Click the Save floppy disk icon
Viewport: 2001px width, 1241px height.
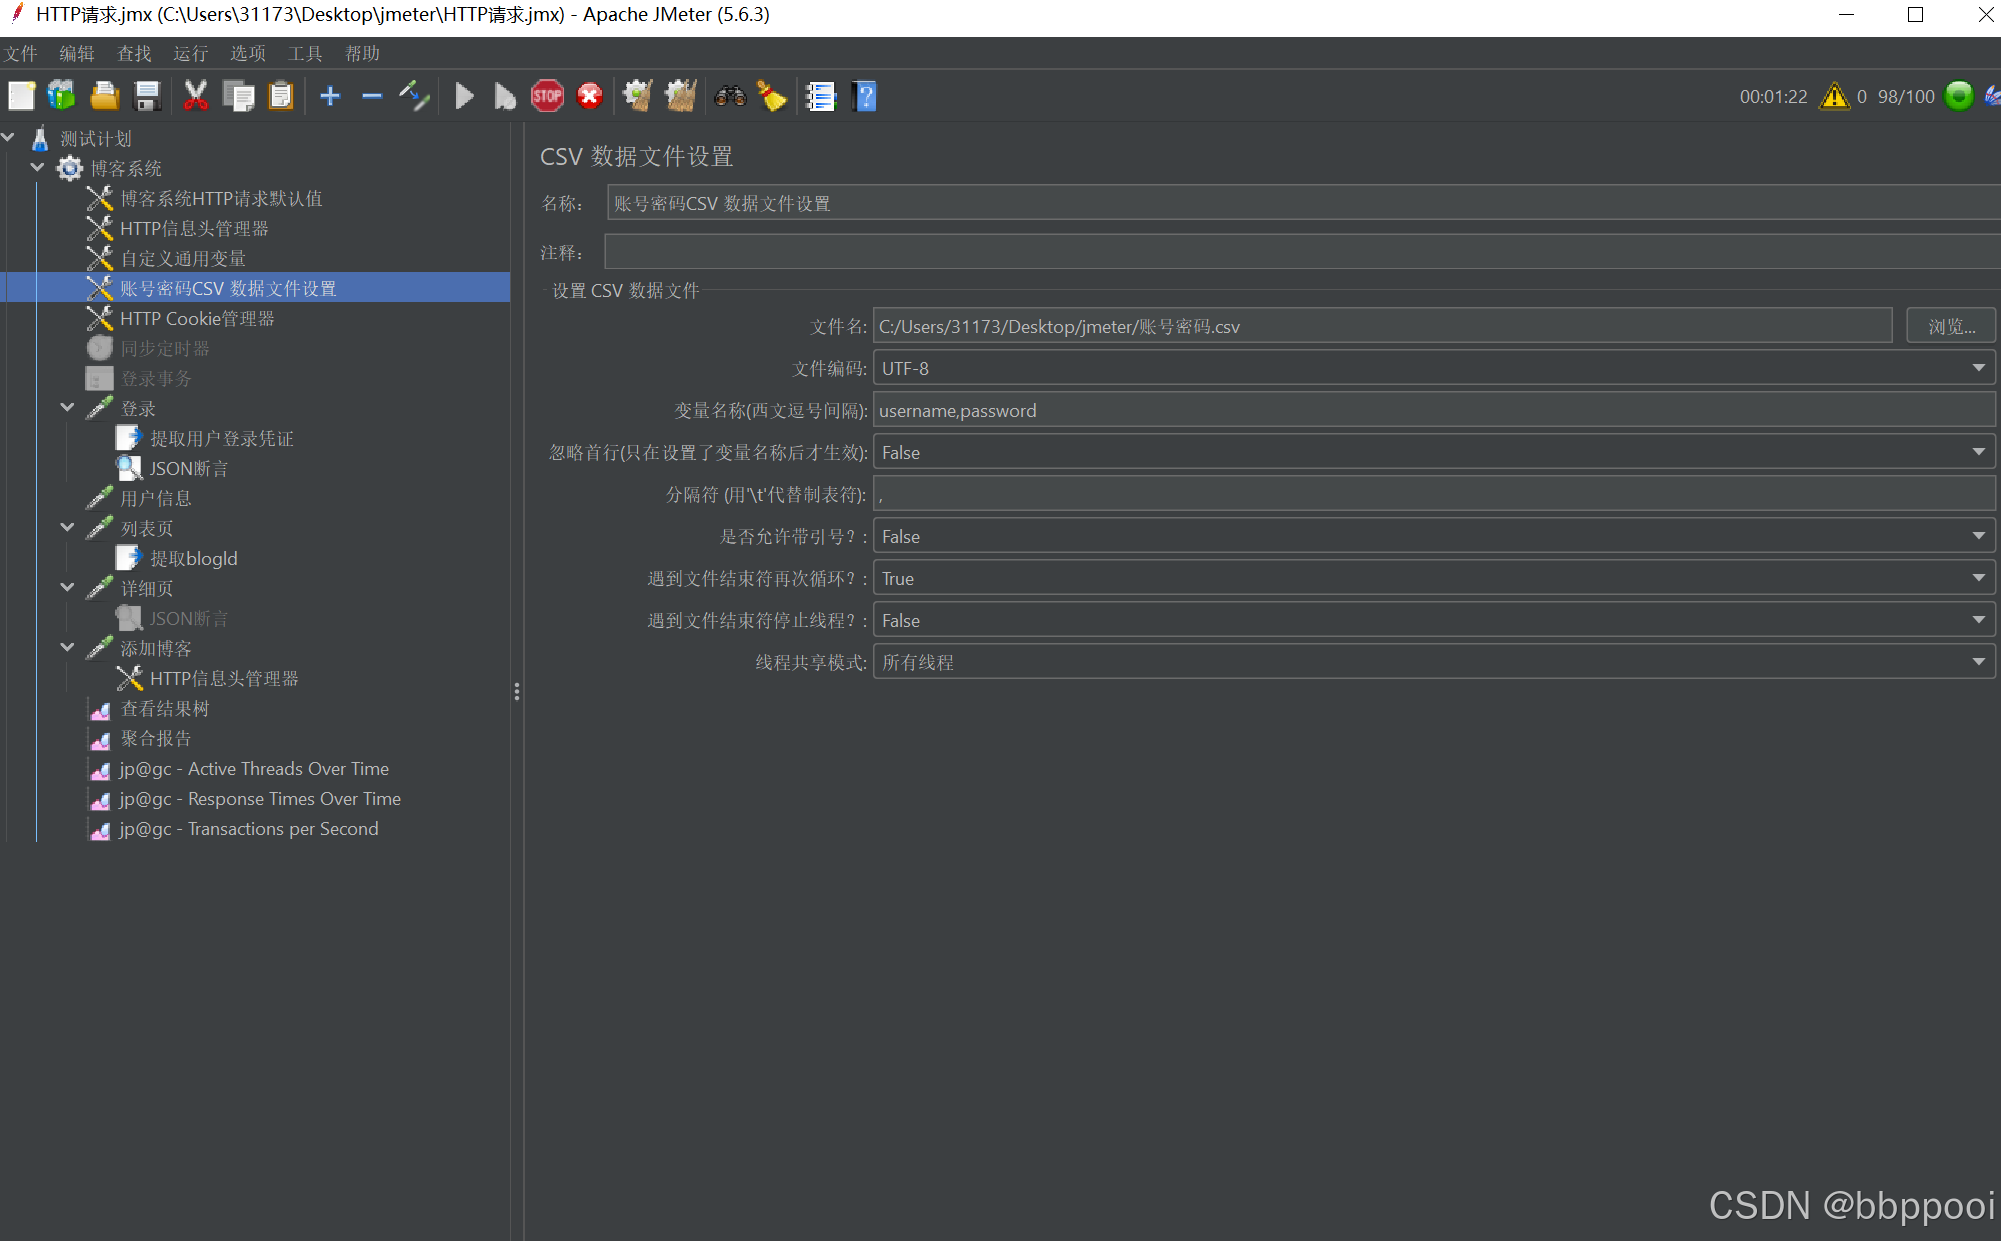[x=148, y=96]
